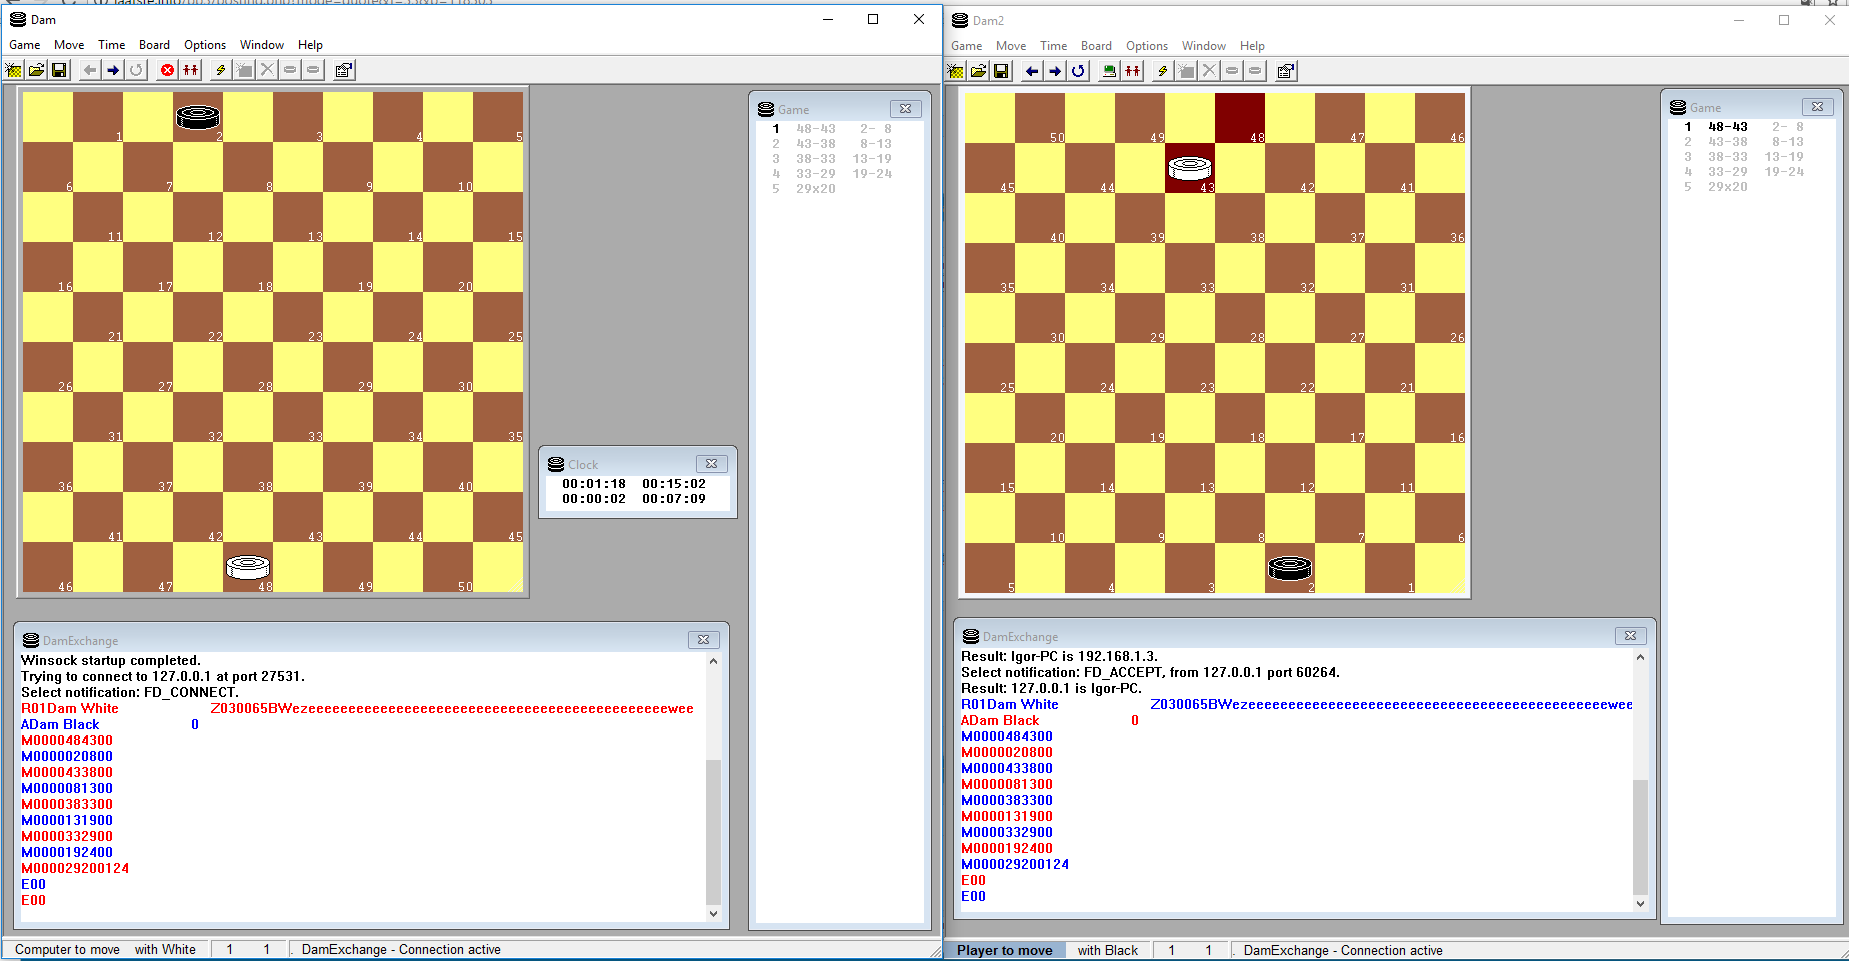The height and width of the screenshot is (961, 1849).
Task: Toggle the board position delete icon
Action: pyautogui.click(x=266, y=69)
